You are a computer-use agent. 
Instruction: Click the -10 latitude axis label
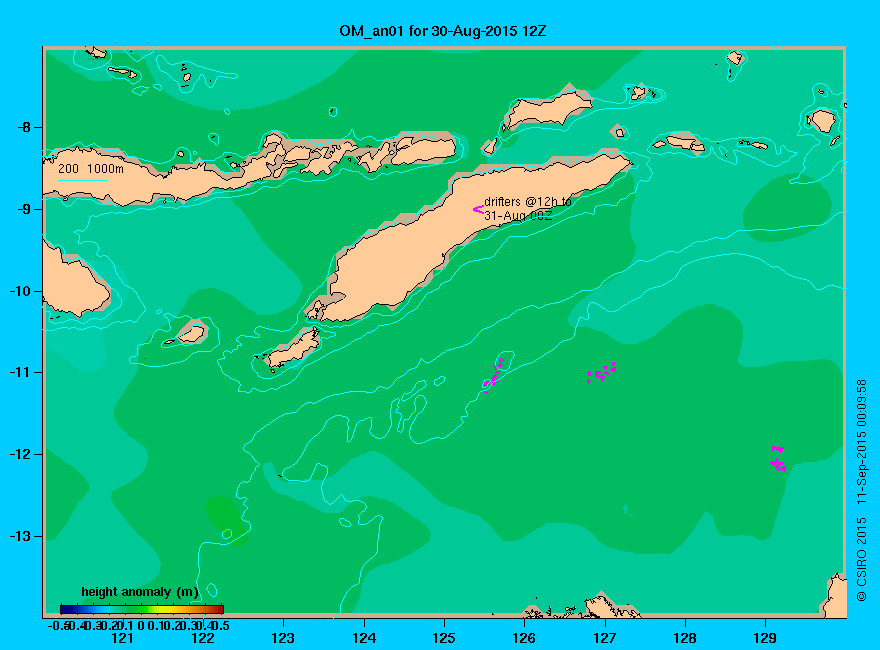20,291
